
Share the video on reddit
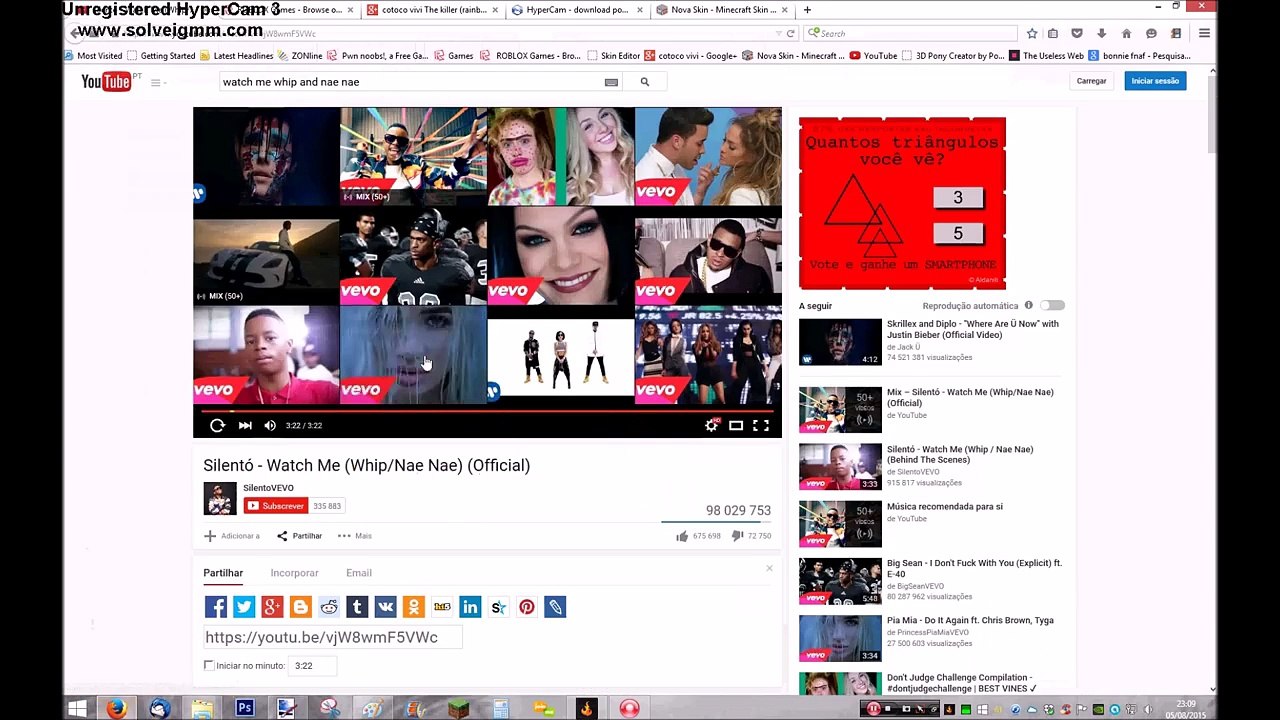329,607
